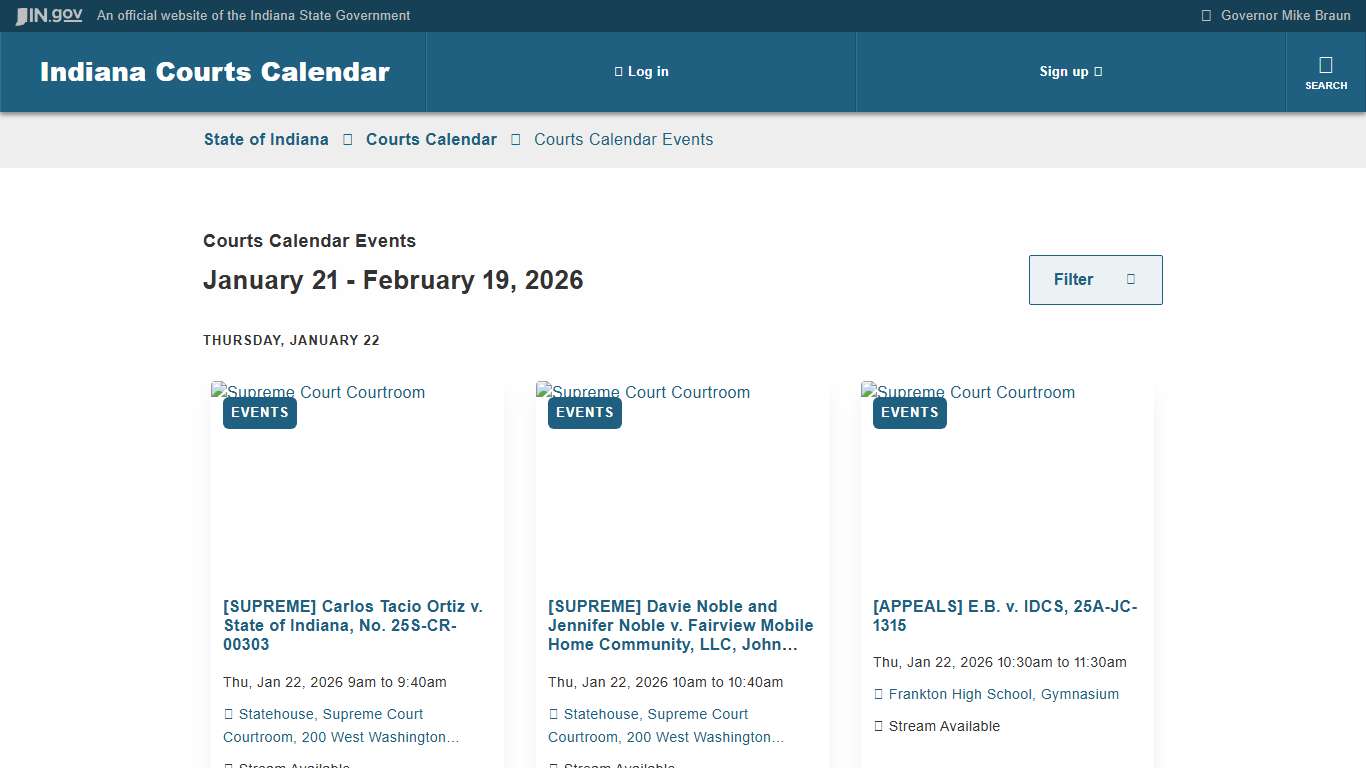
Task: Click the location pin icon for Frankton High School
Action: pos(879,693)
